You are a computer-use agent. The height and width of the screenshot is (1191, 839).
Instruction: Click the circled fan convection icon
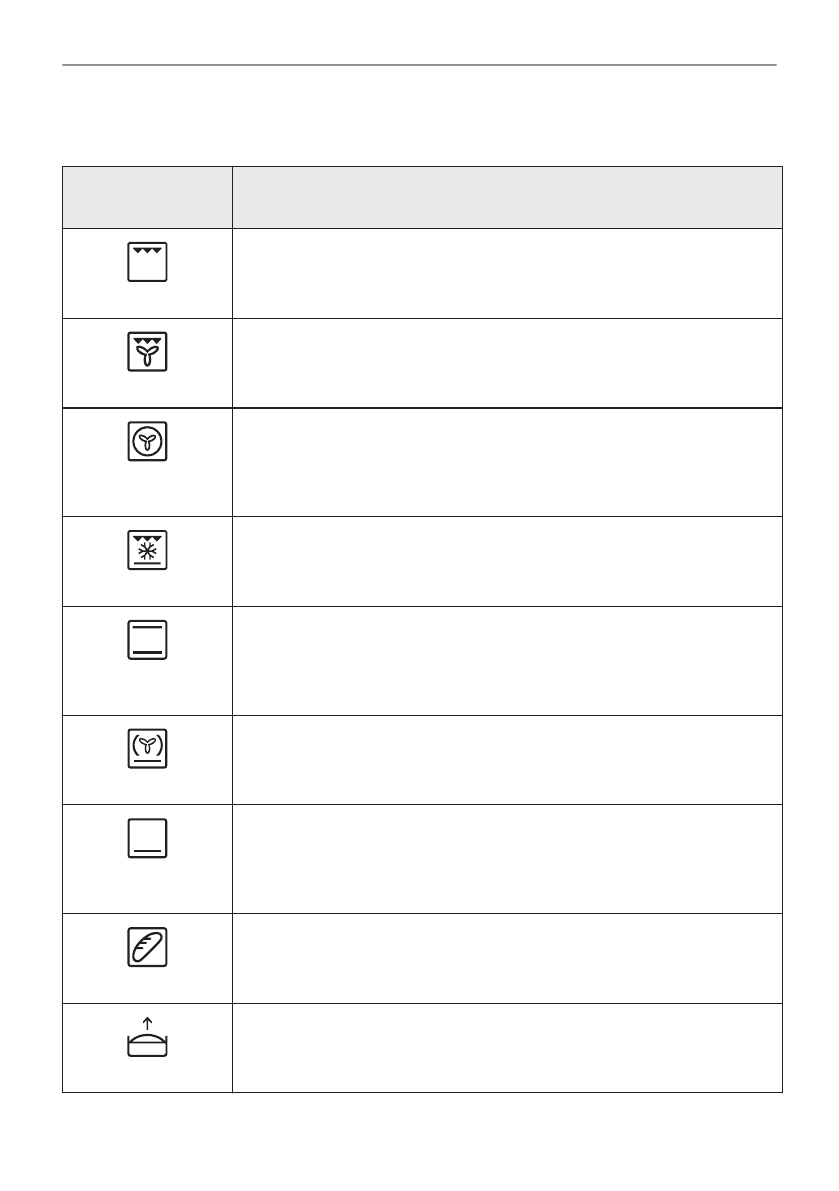point(147,443)
